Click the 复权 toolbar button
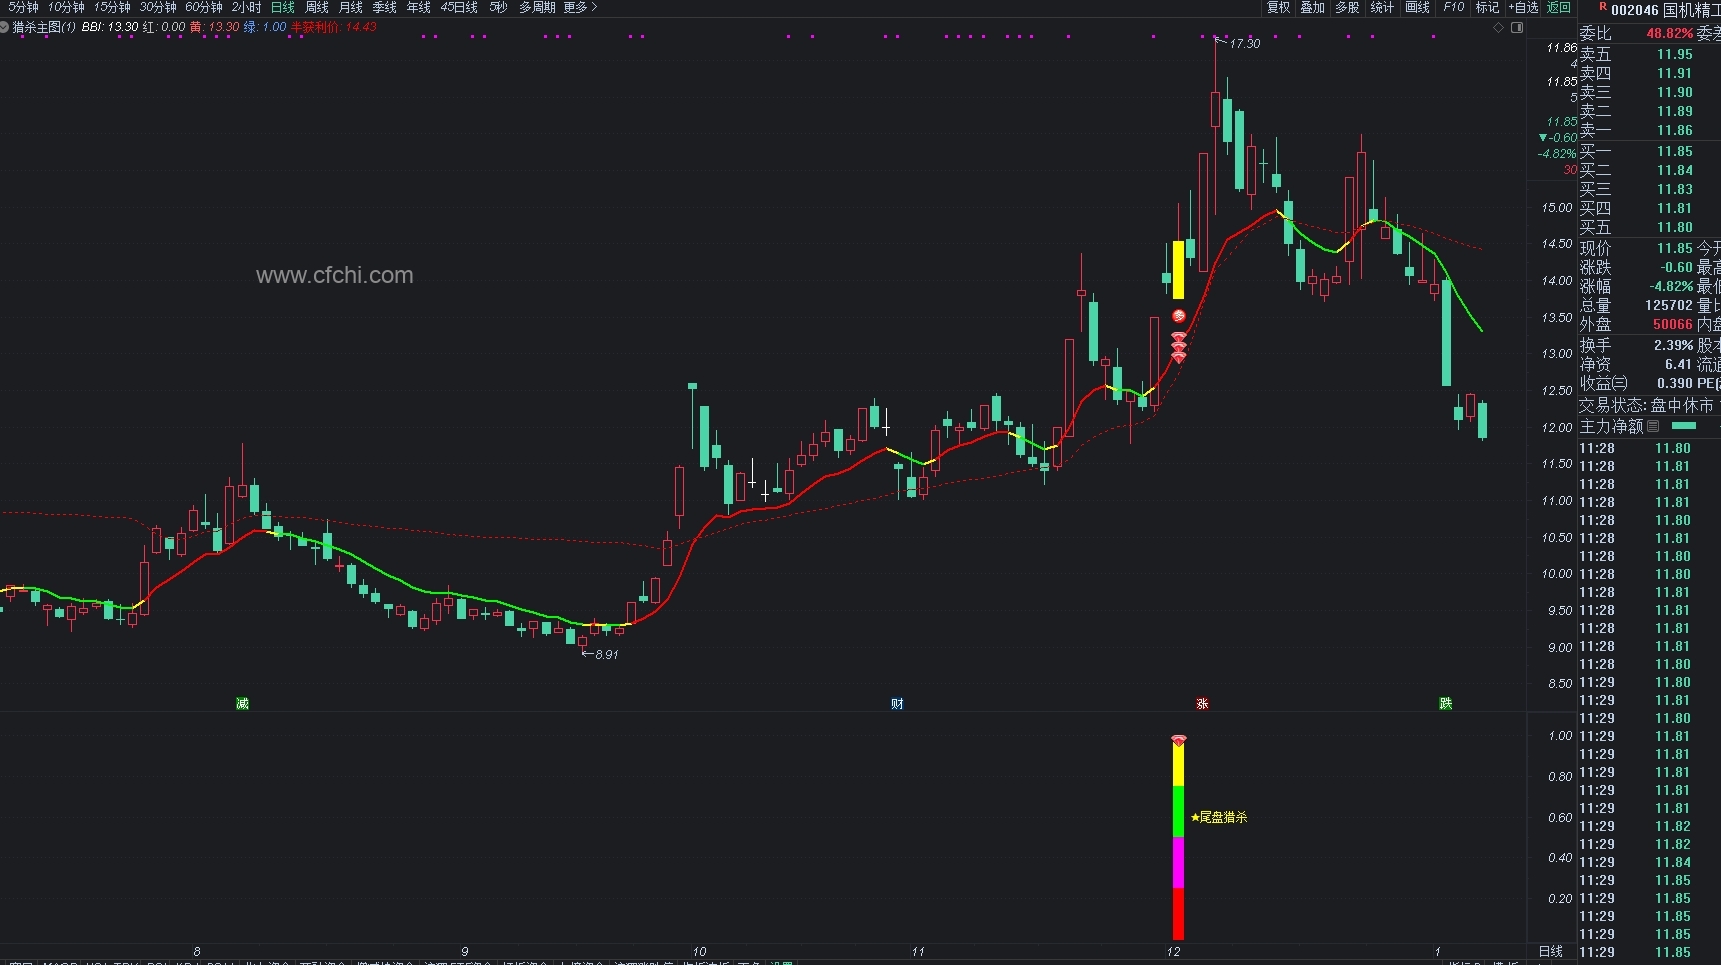 coord(1278,7)
